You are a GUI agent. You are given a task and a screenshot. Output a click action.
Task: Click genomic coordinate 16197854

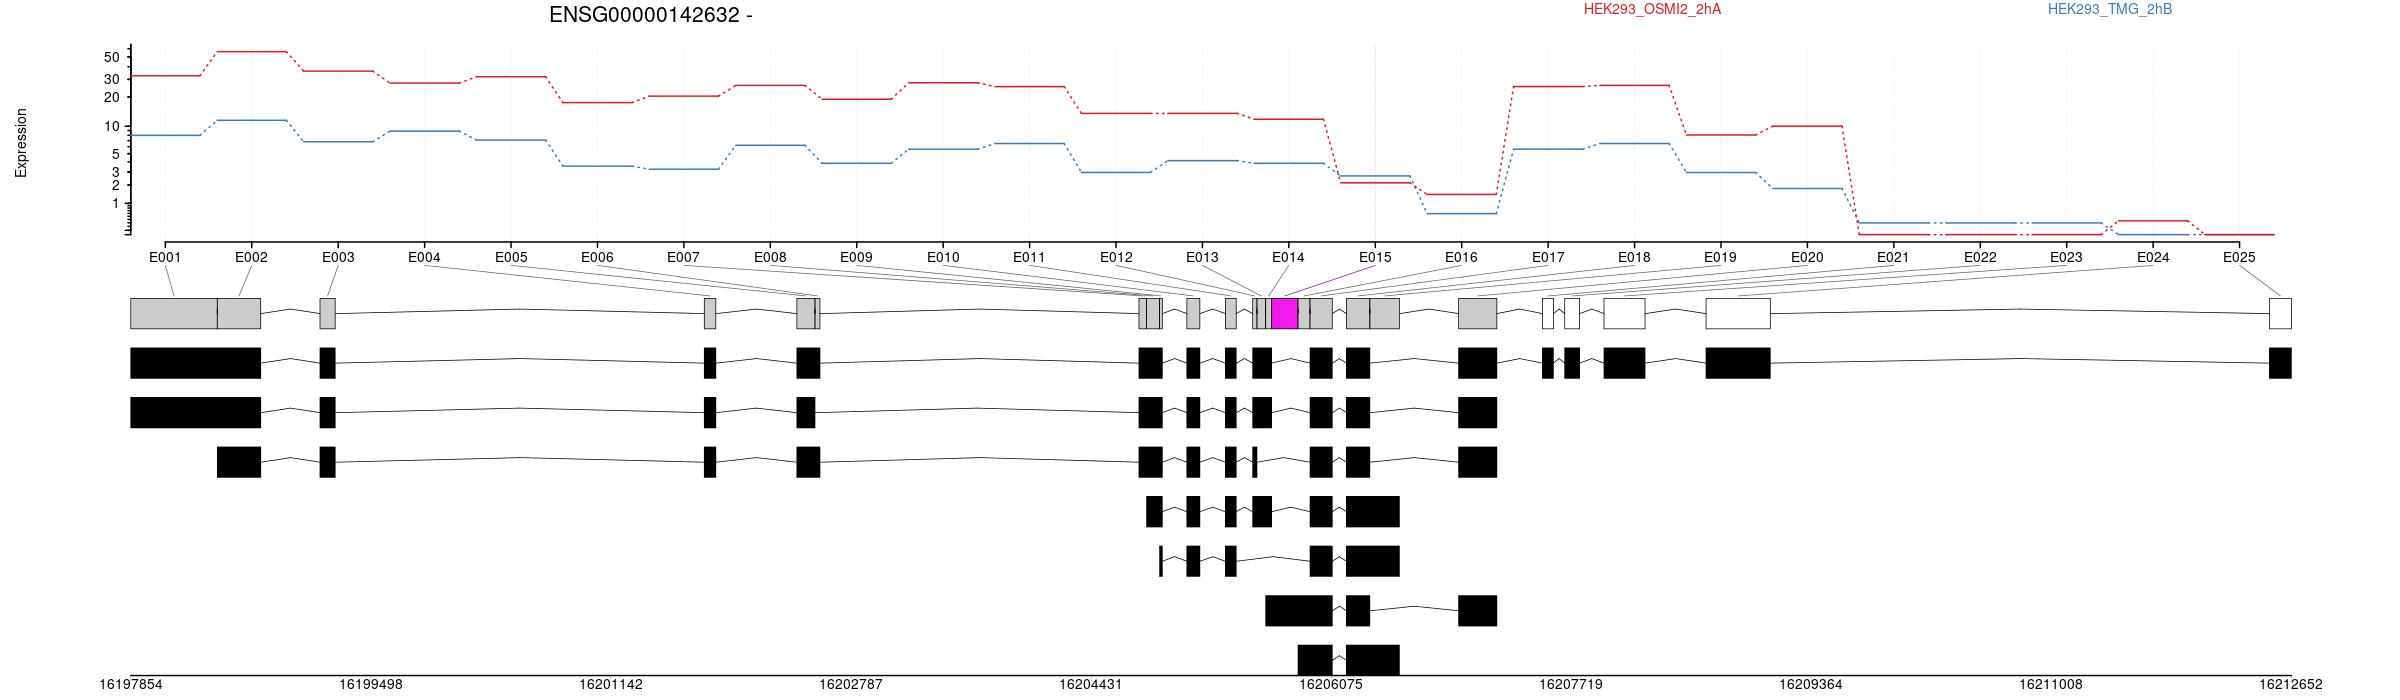click(131, 685)
